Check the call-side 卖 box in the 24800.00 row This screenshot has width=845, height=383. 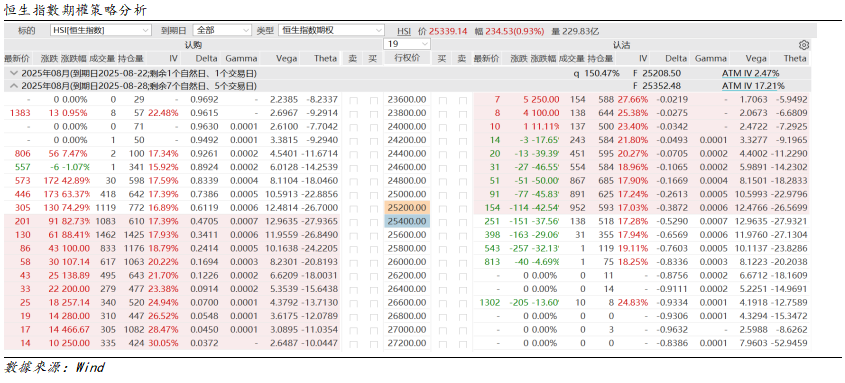(353, 181)
